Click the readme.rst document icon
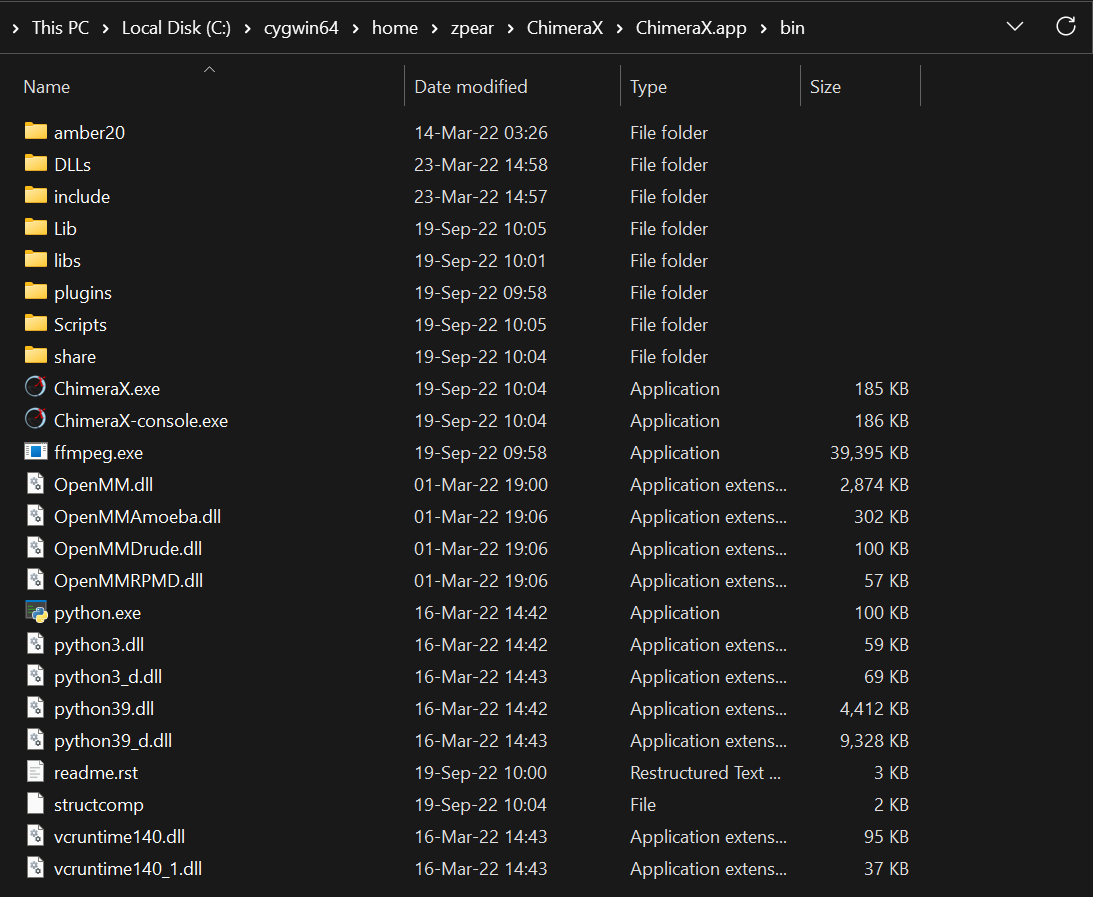Viewport: 1093px width, 897px height. point(36,772)
